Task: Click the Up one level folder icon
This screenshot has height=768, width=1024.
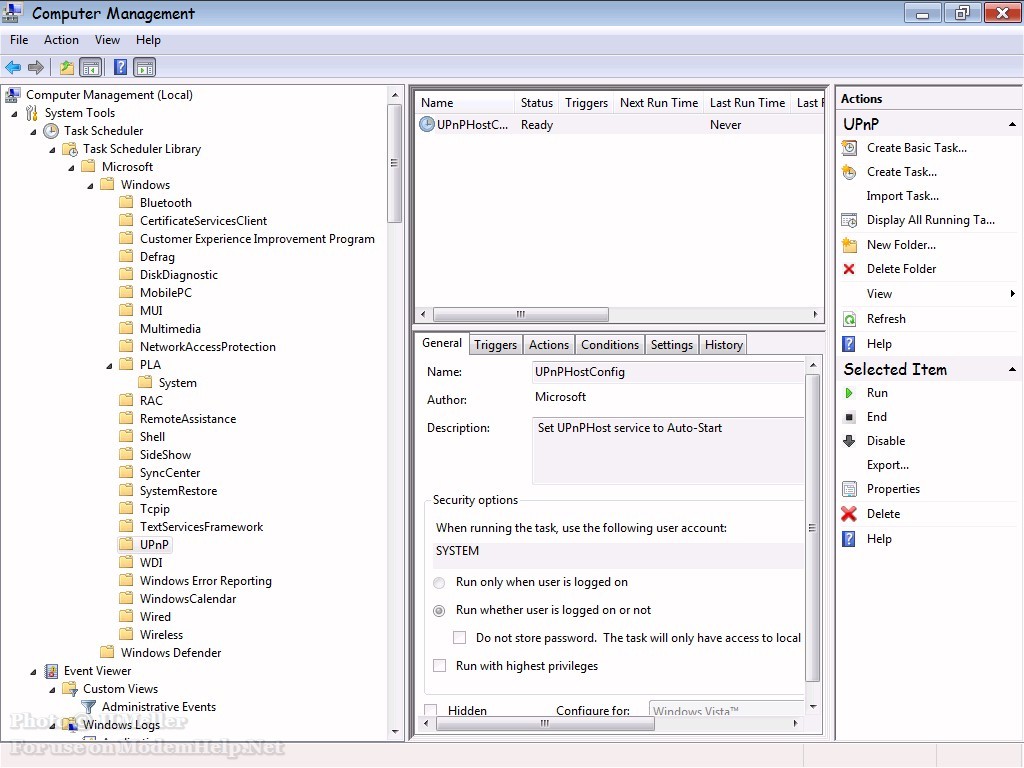Action: click(67, 67)
